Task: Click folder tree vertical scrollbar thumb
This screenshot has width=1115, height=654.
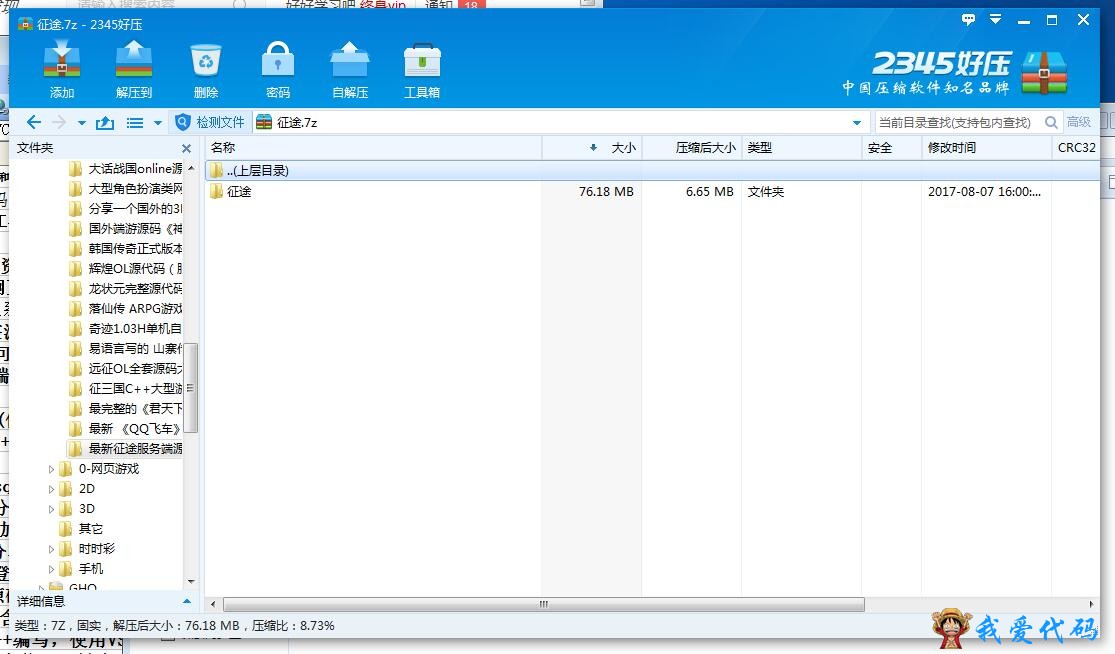Action: [x=191, y=387]
